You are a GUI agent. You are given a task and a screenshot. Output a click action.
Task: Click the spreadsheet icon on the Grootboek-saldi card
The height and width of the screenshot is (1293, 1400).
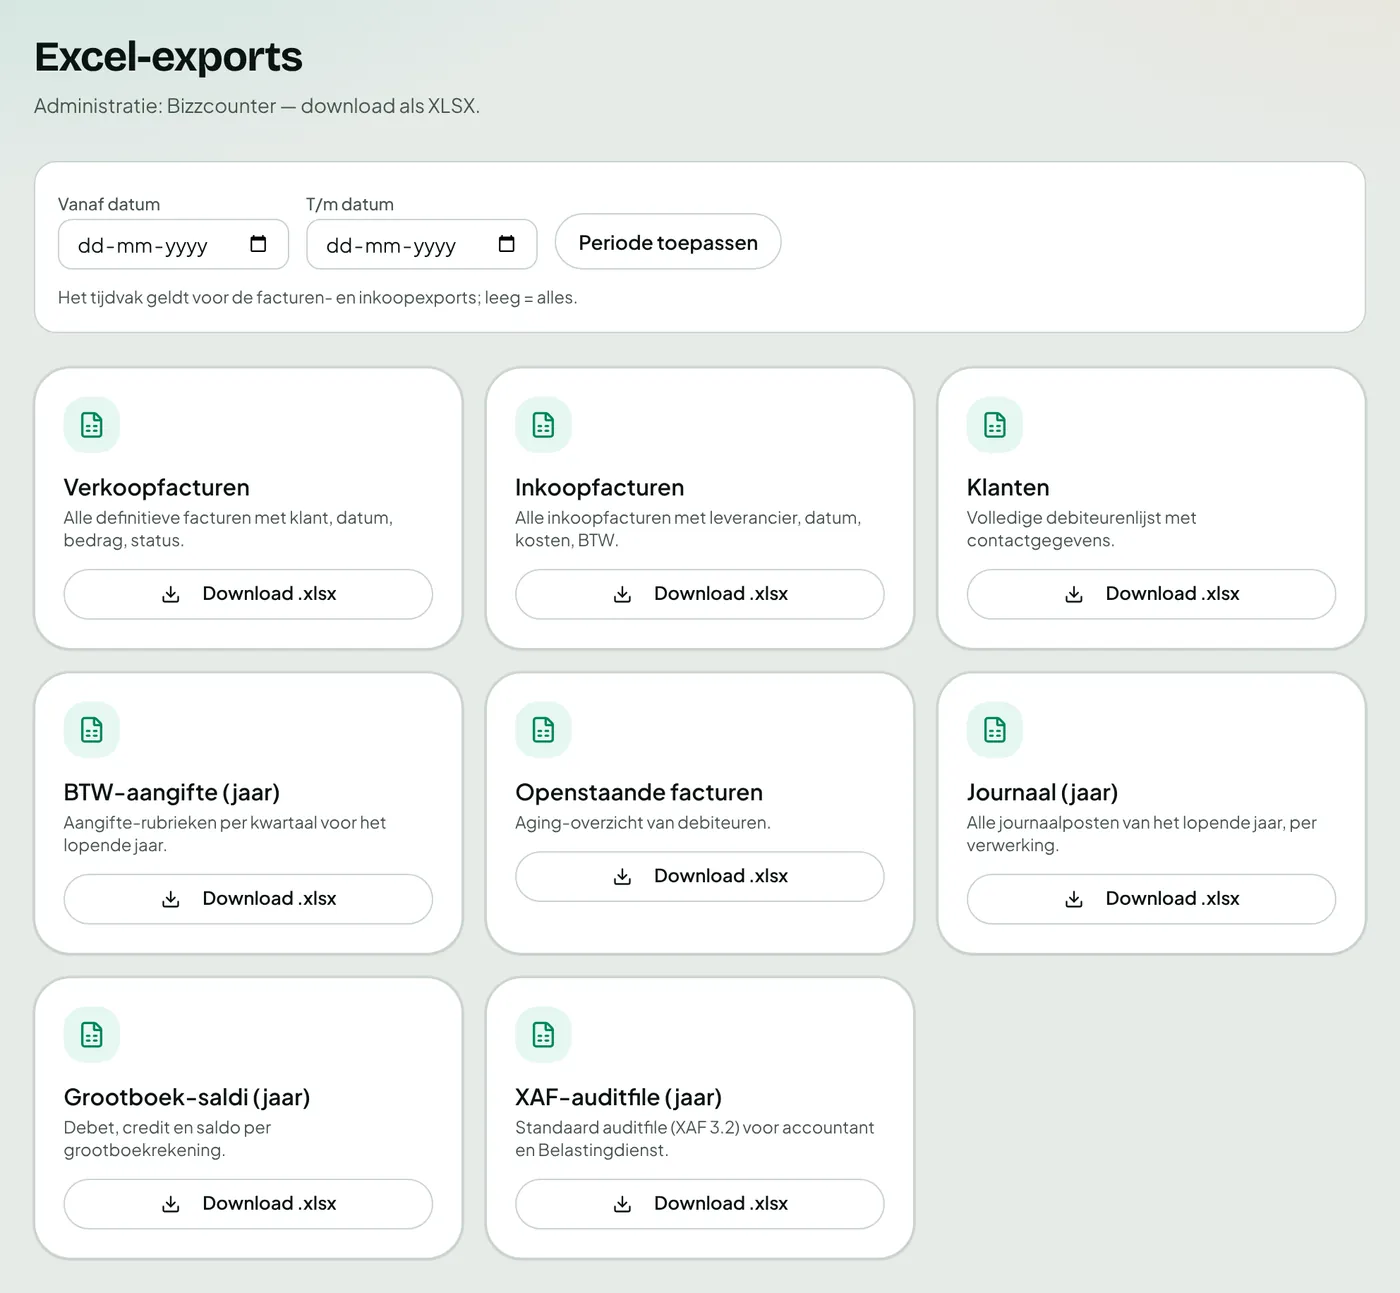(x=92, y=1035)
